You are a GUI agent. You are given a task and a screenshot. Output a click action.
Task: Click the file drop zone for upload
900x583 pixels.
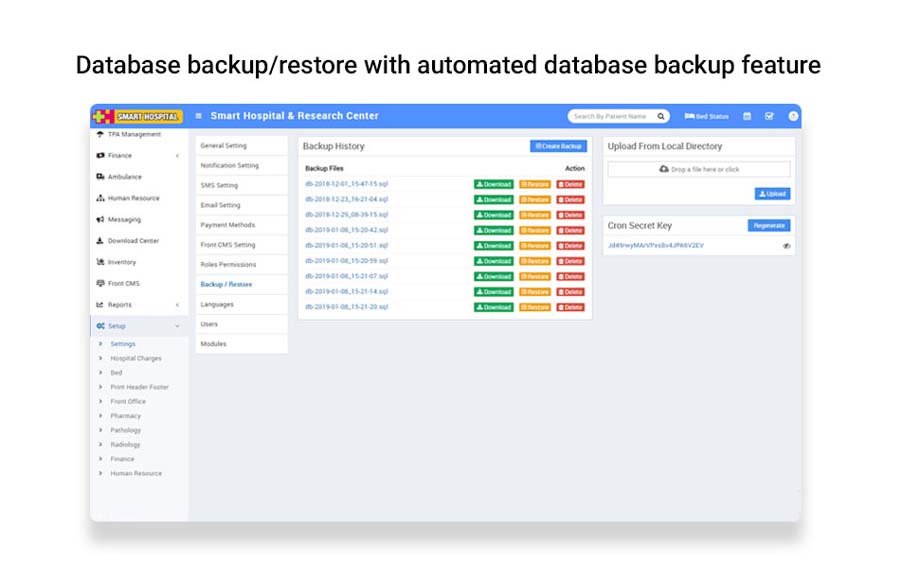click(x=699, y=170)
